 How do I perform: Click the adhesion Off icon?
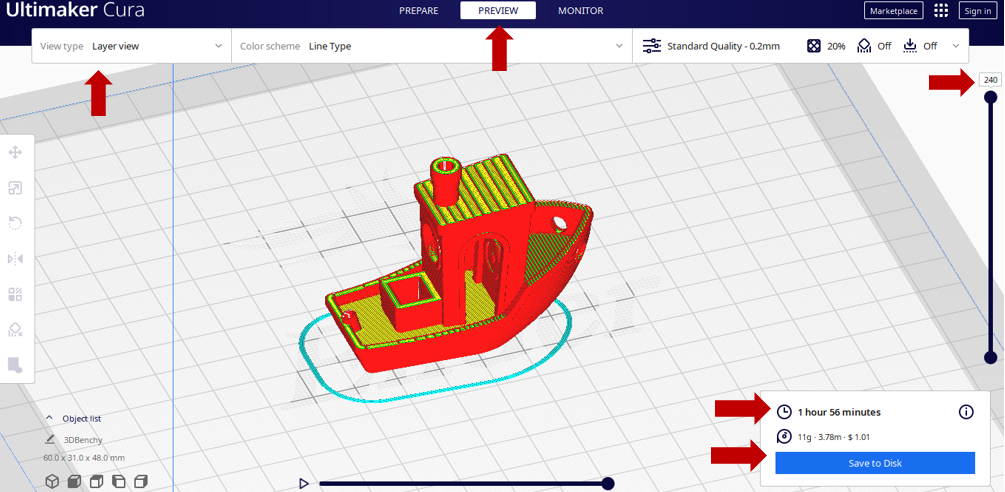click(x=910, y=46)
